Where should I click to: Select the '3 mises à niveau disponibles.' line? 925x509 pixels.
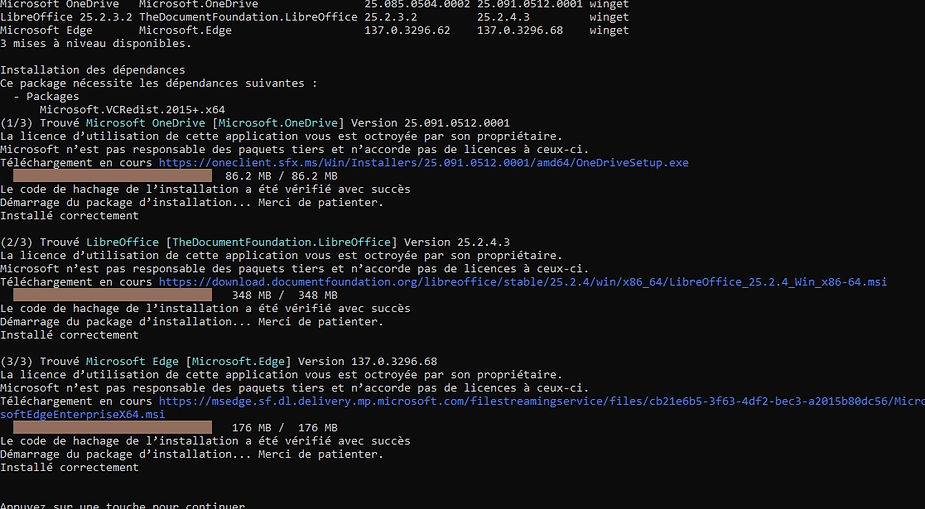pyautogui.click(x=96, y=44)
